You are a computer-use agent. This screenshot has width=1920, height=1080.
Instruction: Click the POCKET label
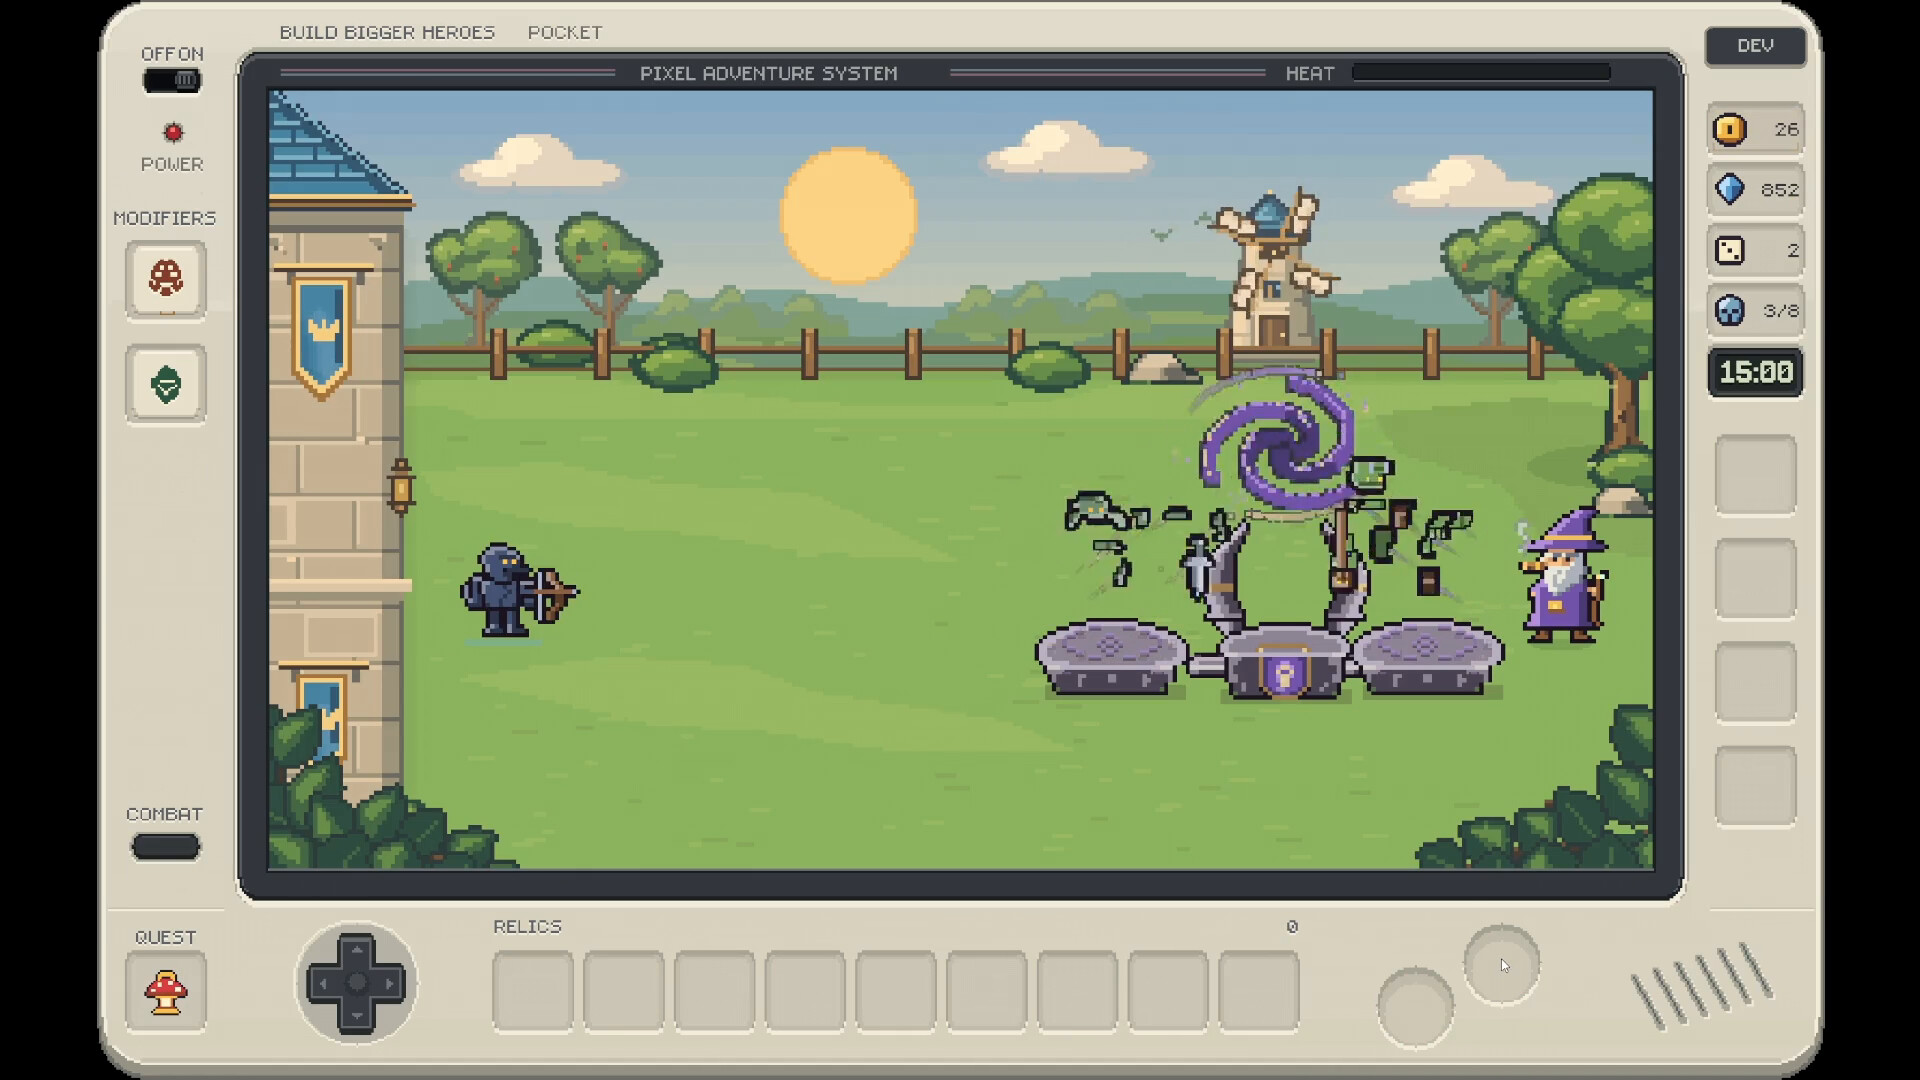click(x=565, y=32)
